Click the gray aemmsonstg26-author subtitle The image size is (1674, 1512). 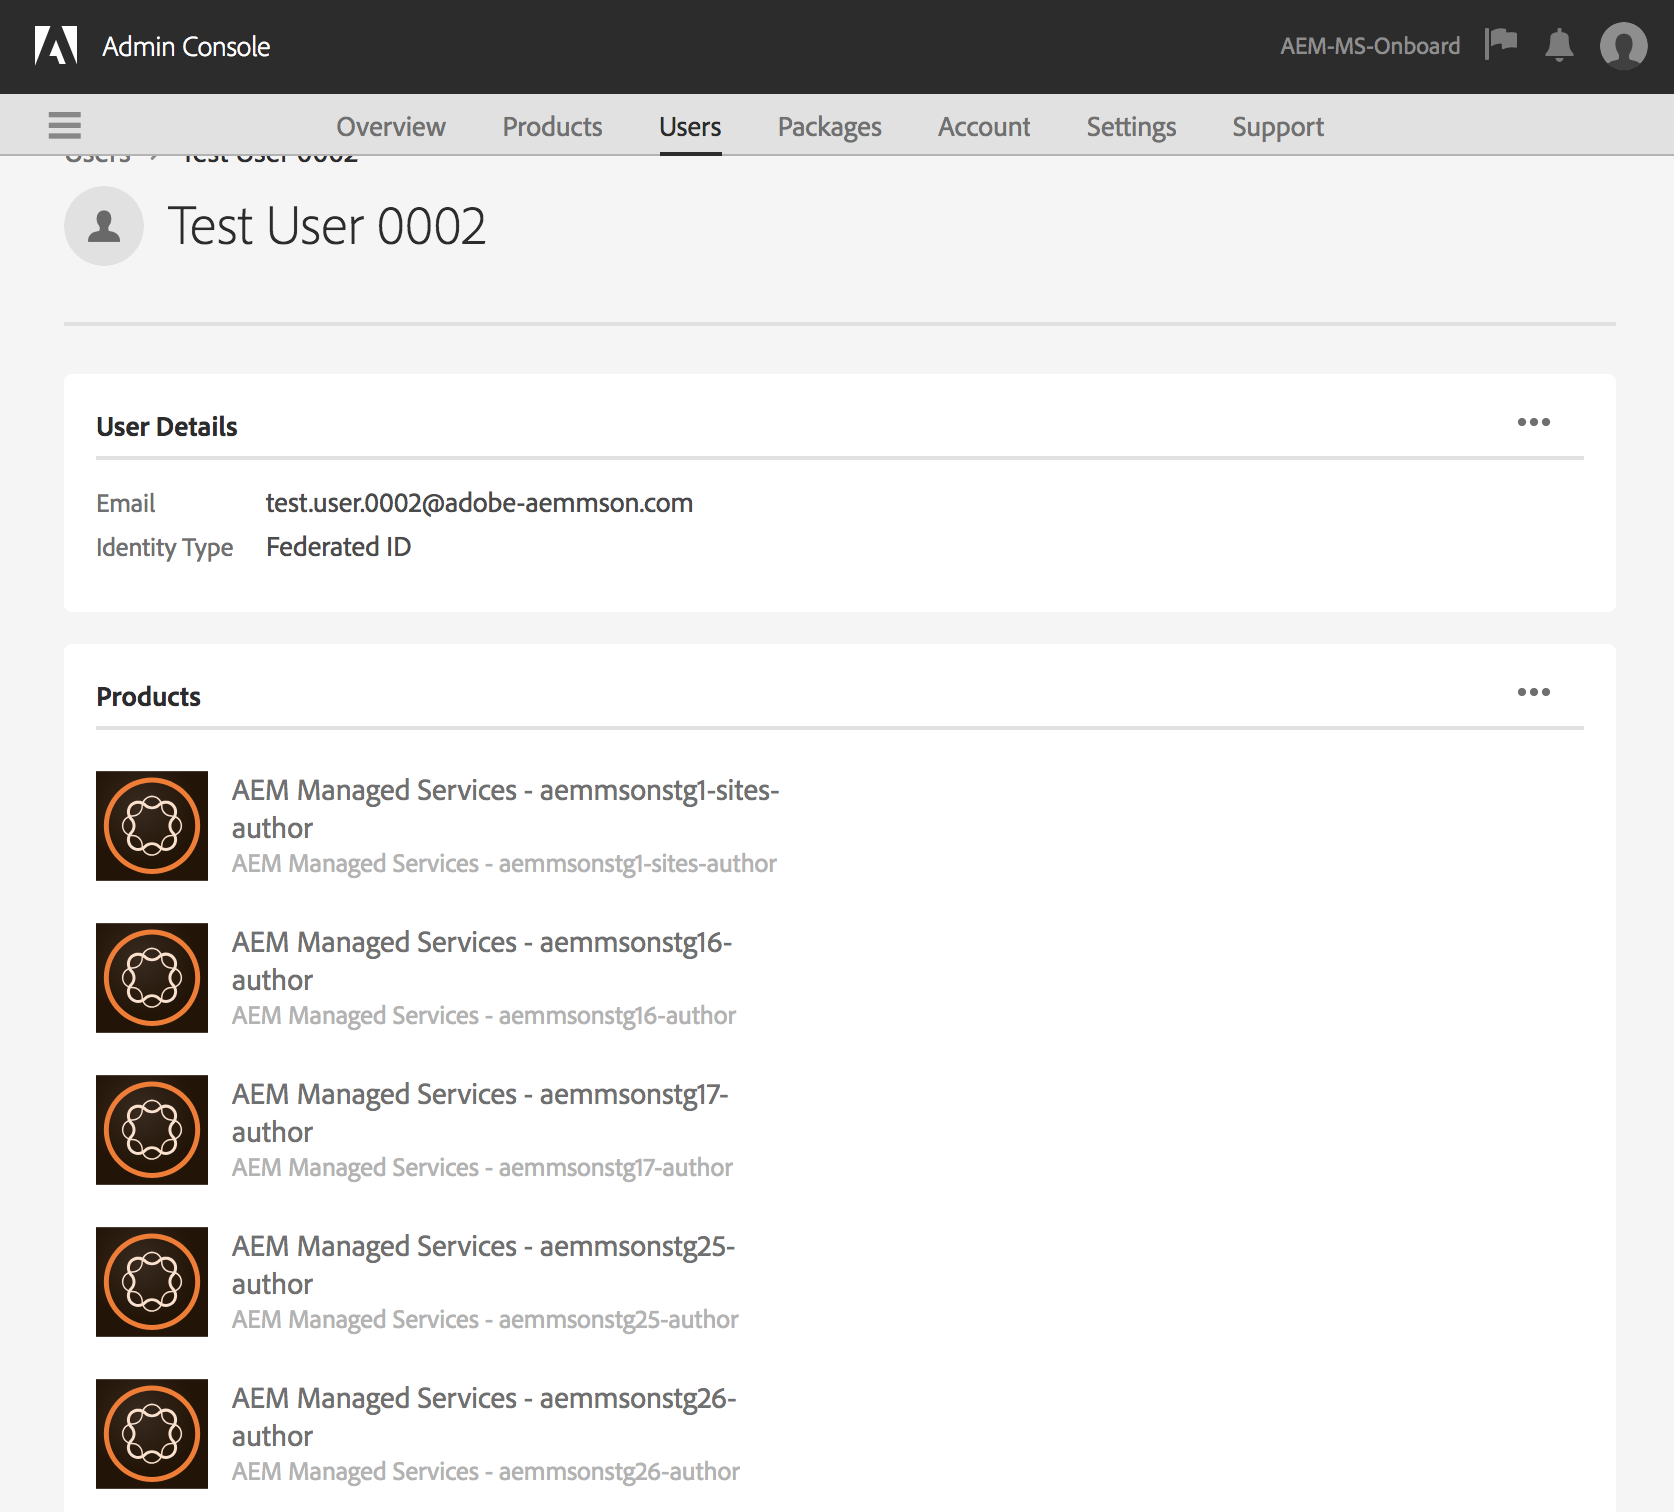[x=486, y=1472]
